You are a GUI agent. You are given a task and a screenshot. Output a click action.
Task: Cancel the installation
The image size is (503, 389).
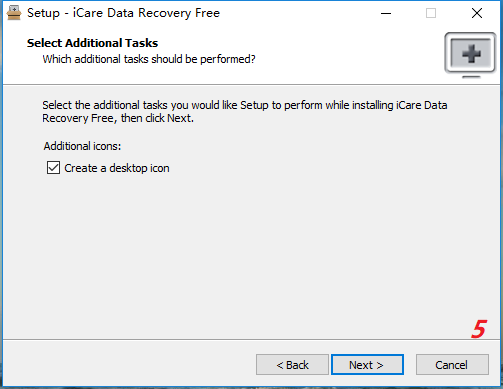pos(452,365)
